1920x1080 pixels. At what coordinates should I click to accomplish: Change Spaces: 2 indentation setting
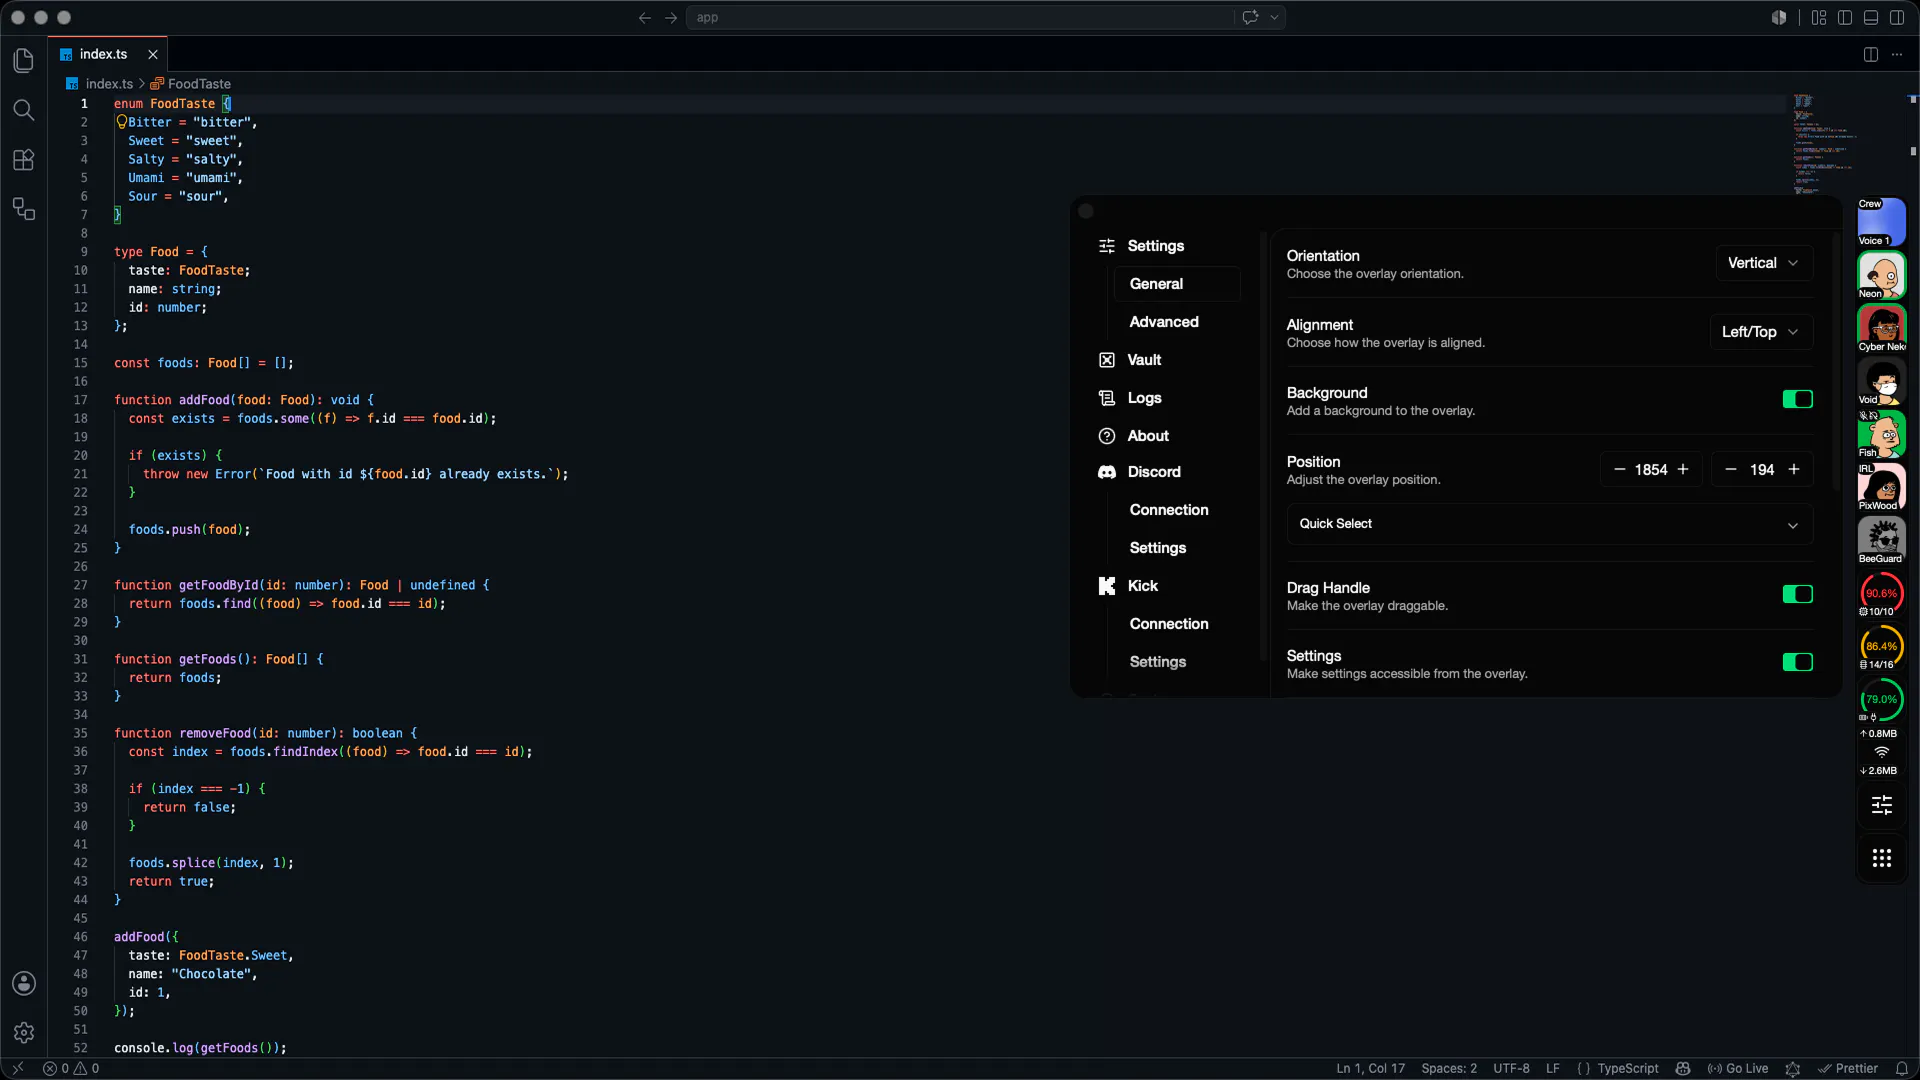[1449, 1068]
